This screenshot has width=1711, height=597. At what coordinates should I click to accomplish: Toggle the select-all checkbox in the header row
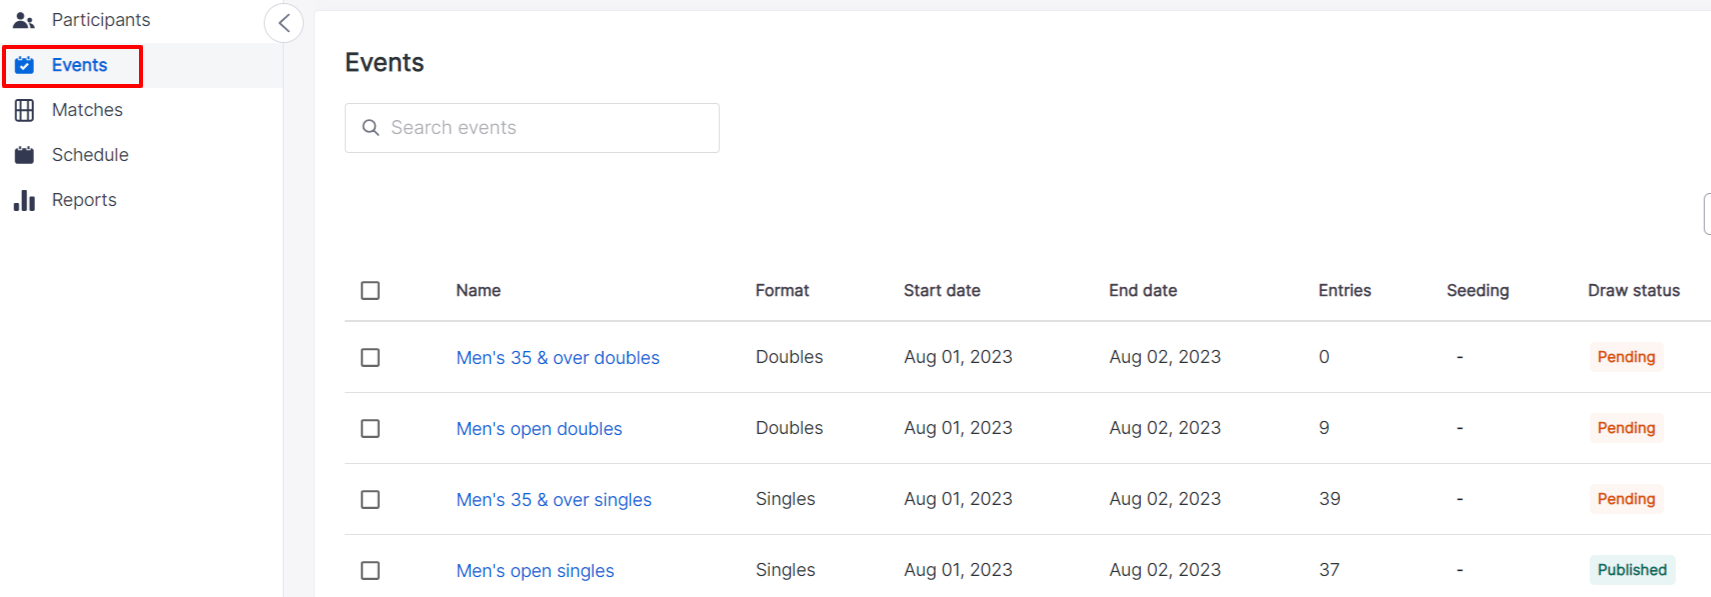click(370, 290)
